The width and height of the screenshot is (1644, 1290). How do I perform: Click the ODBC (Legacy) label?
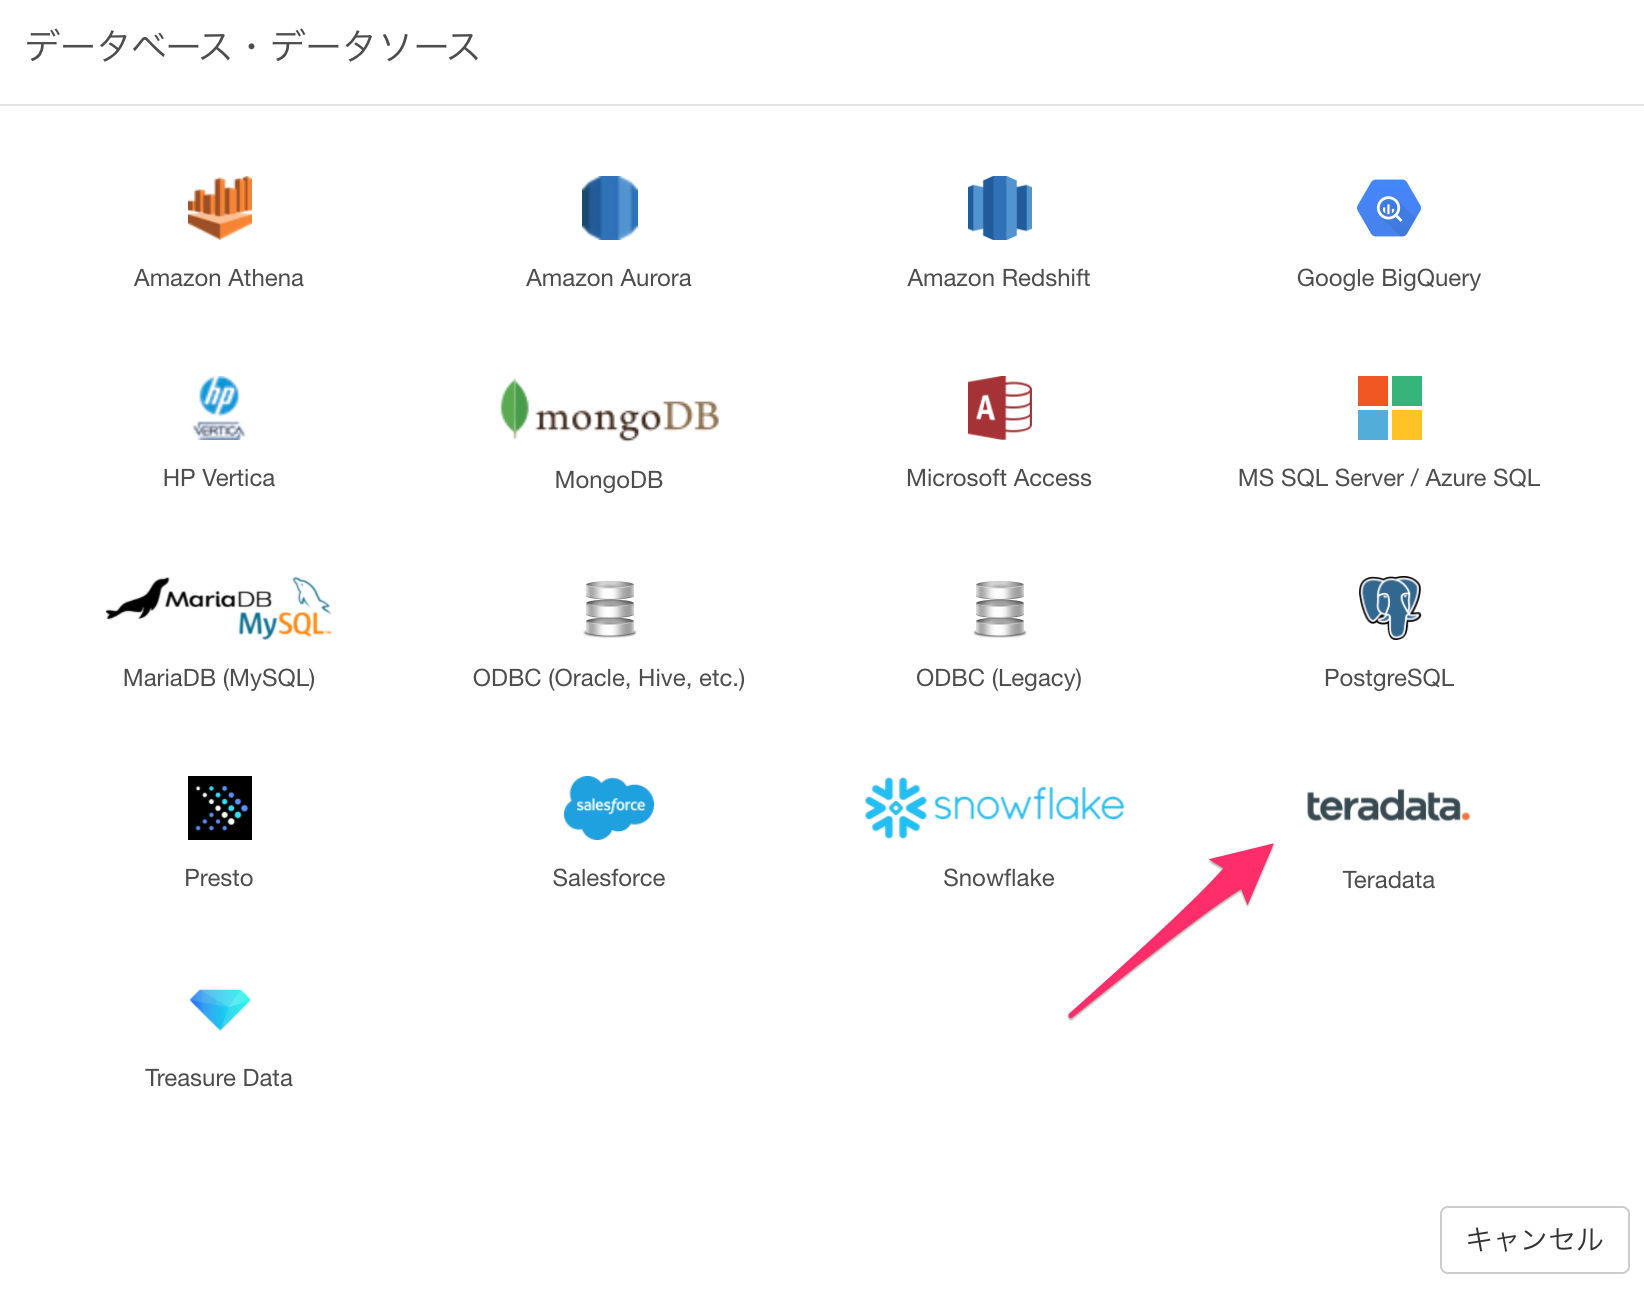[x=999, y=678]
